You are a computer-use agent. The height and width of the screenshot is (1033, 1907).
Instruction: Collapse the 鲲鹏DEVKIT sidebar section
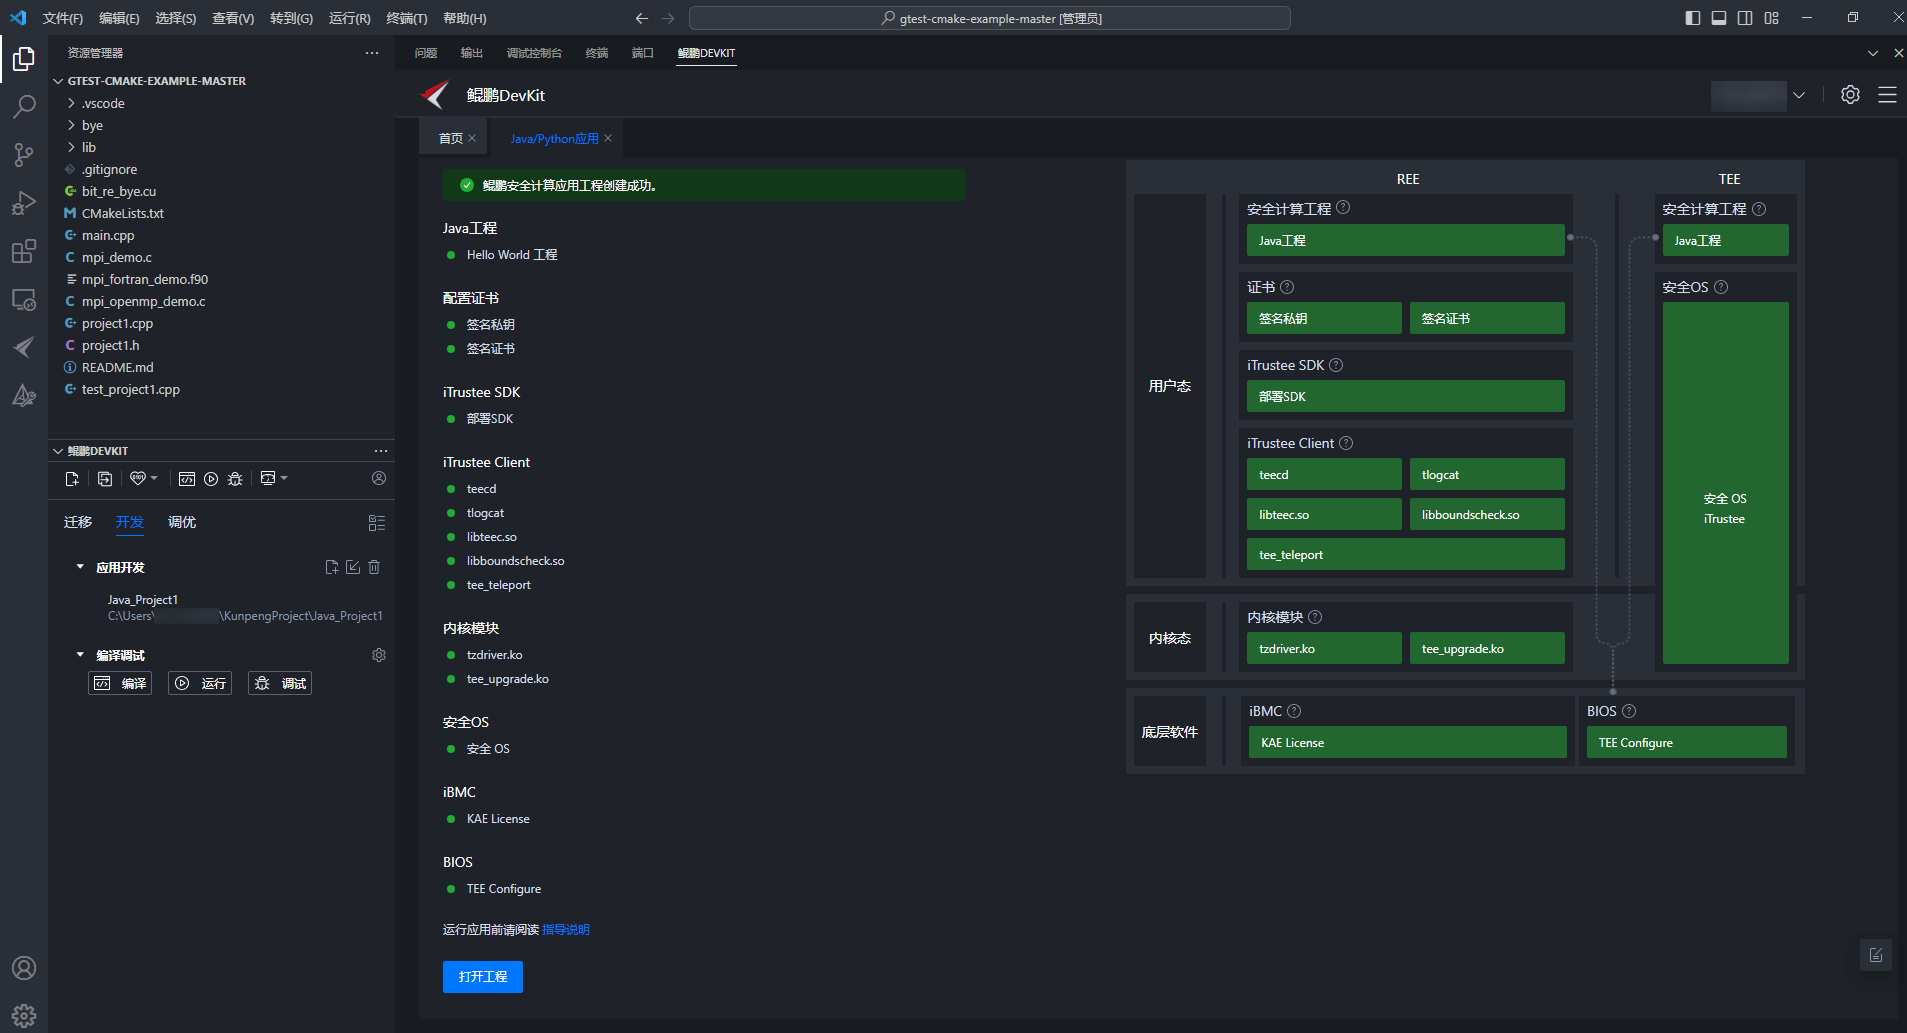(x=58, y=451)
